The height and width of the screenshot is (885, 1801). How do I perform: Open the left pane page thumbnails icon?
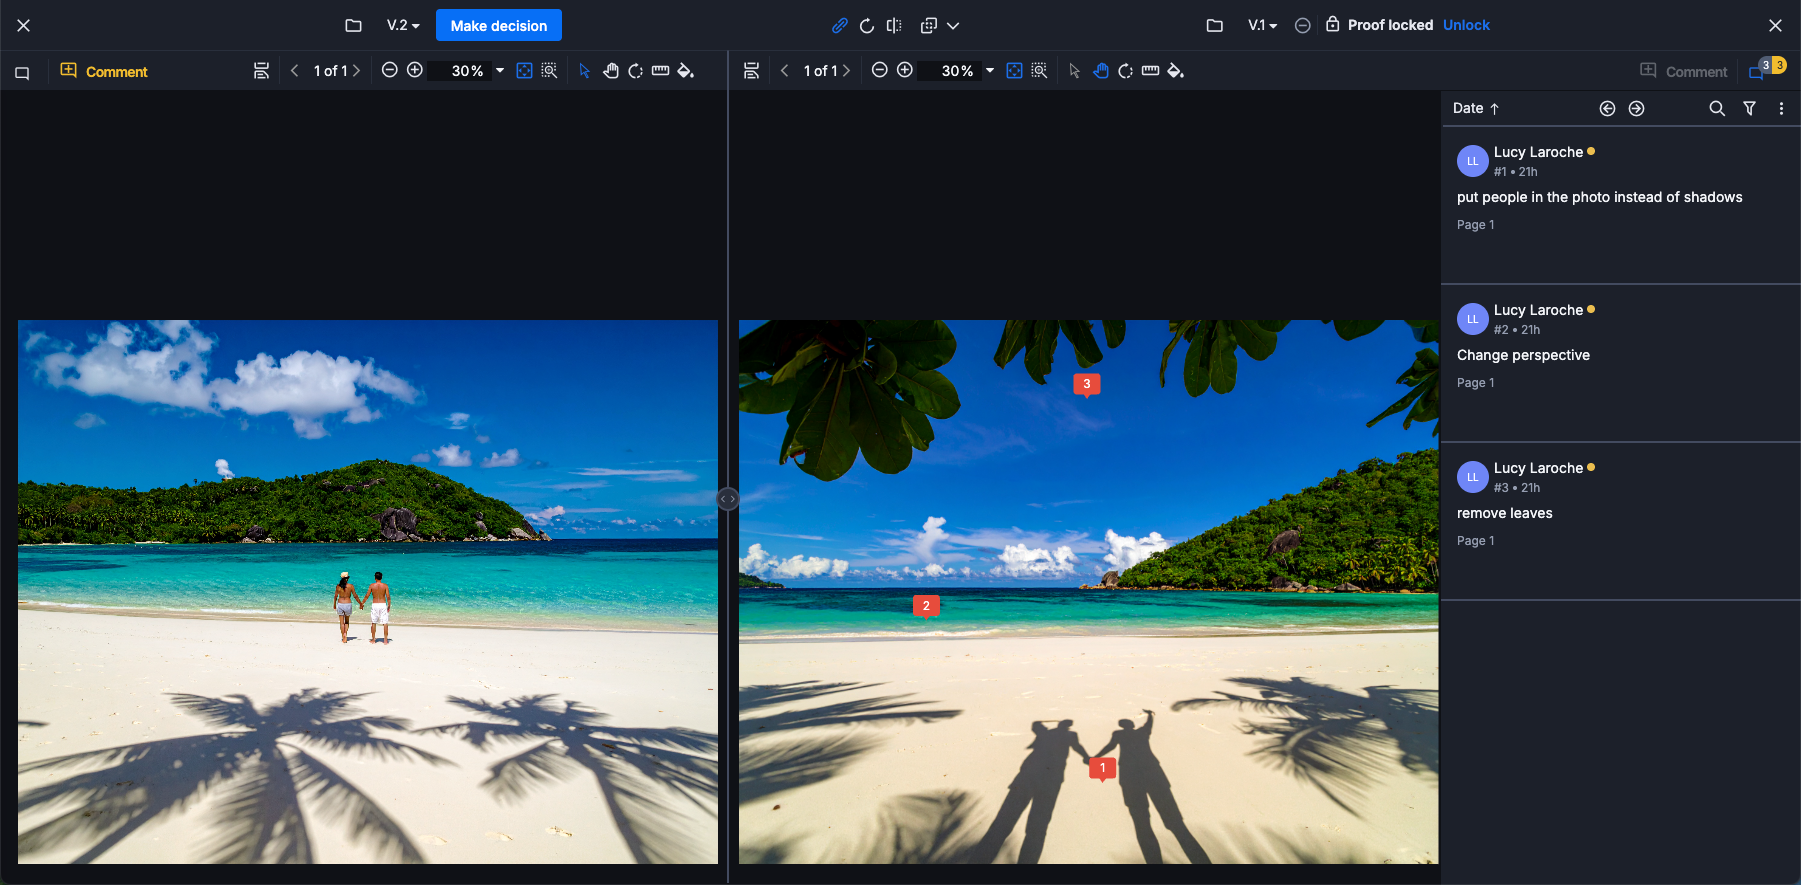click(x=261, y=71)
